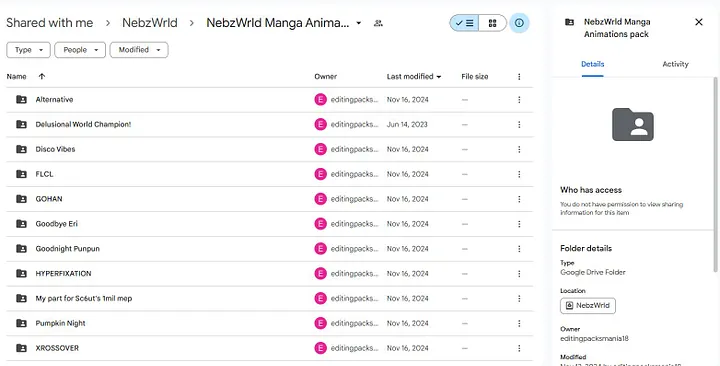Go to Shared with me breadcrumb
This screenshot has width=720, height=366.
pos(50,23)
